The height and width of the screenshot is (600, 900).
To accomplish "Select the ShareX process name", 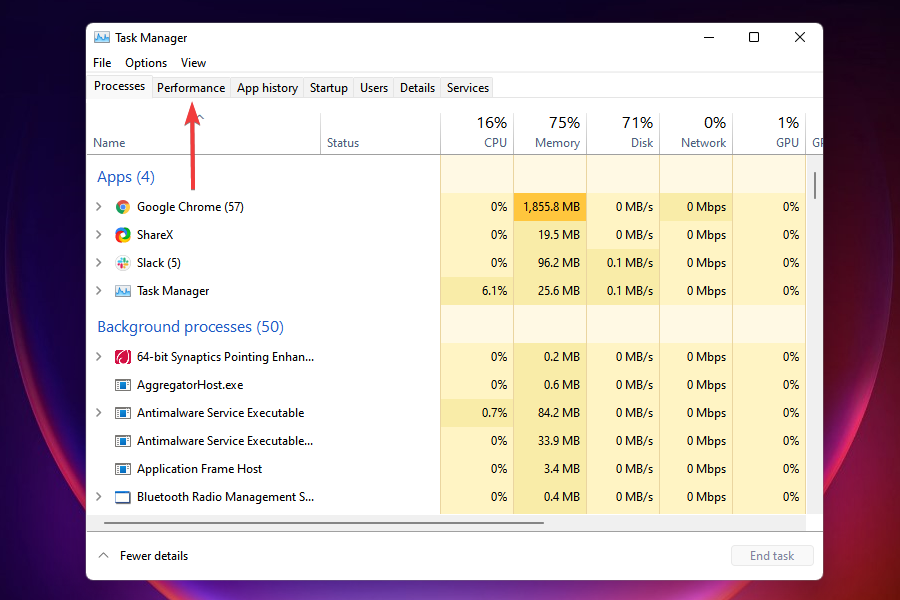I will tap(155, 235).
